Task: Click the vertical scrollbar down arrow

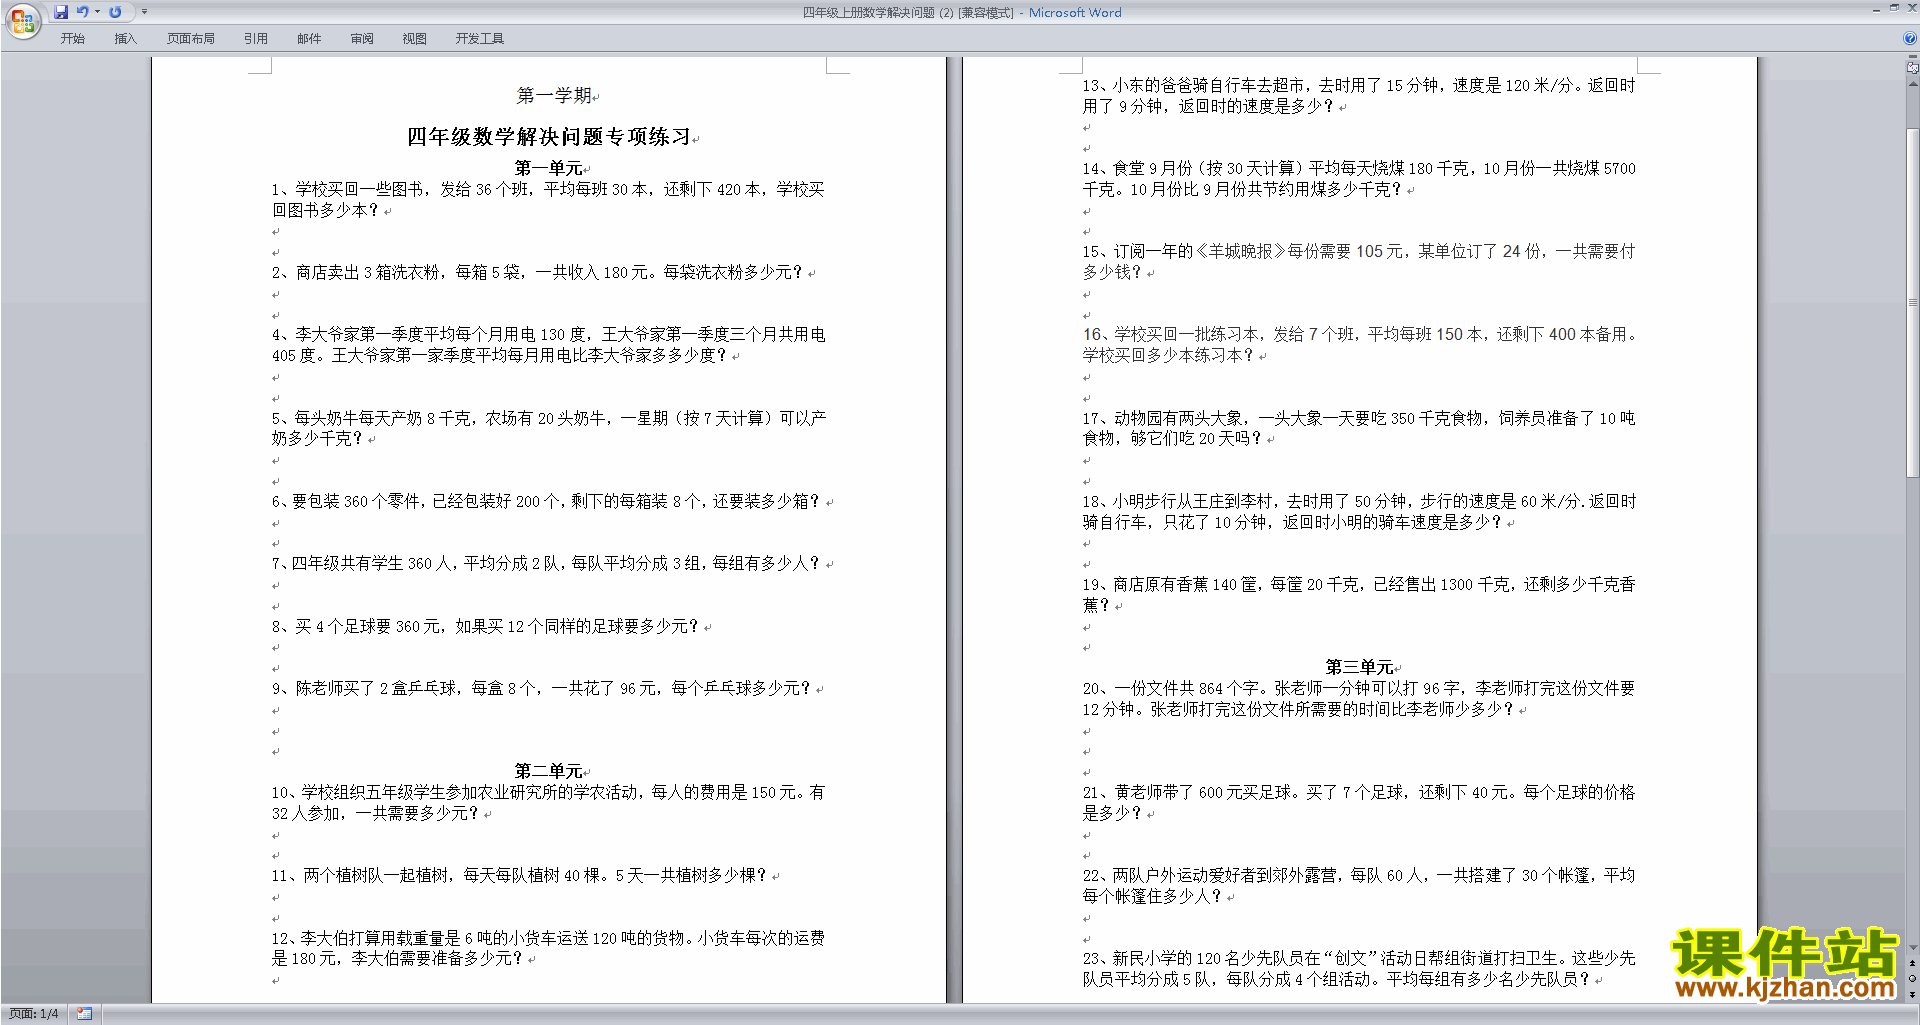Action: [x=1912, y=947]
